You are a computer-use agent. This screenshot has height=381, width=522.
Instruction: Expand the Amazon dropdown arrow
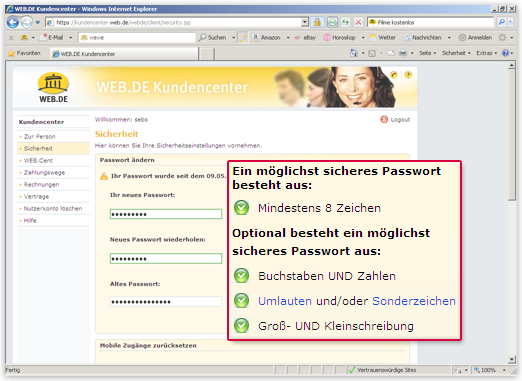[288, 38]
